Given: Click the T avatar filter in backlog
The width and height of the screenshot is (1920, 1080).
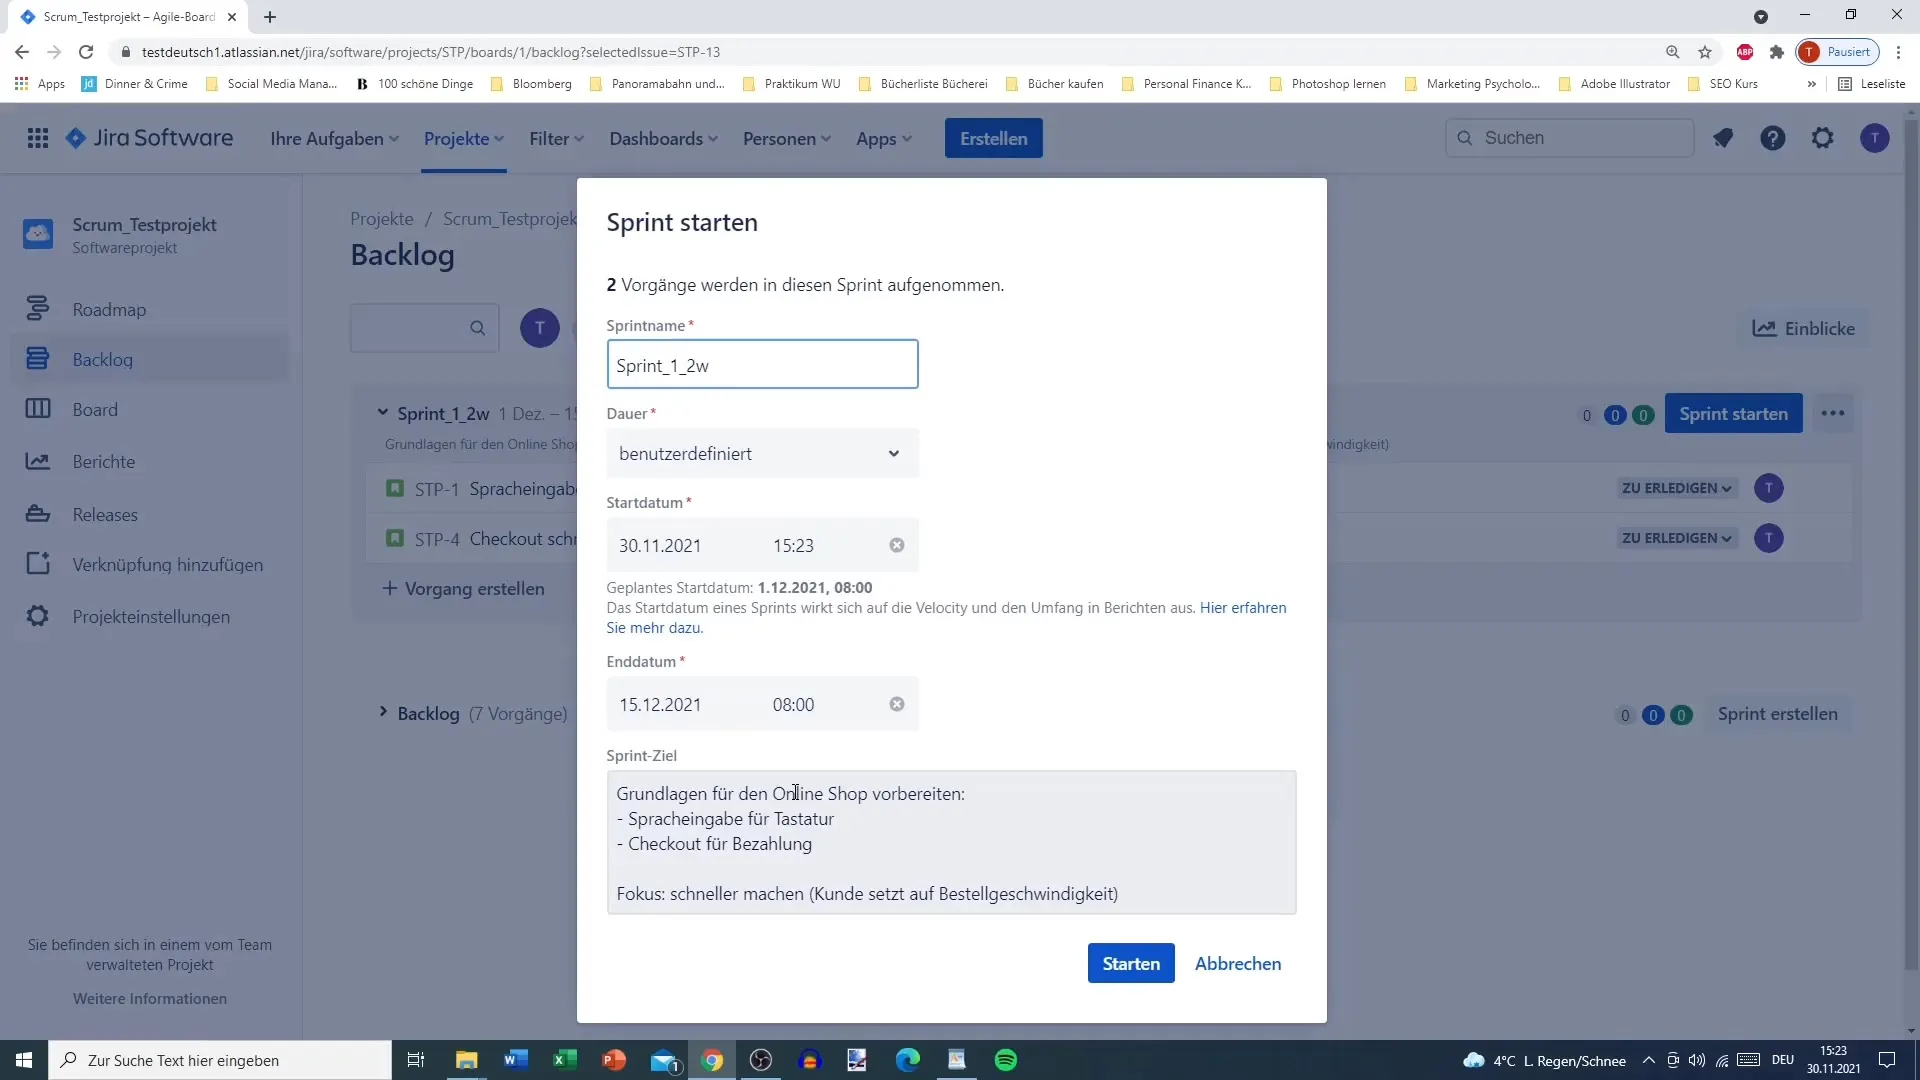Looking at the screenshot, I should pyautogui.click(x=540, y=328).
